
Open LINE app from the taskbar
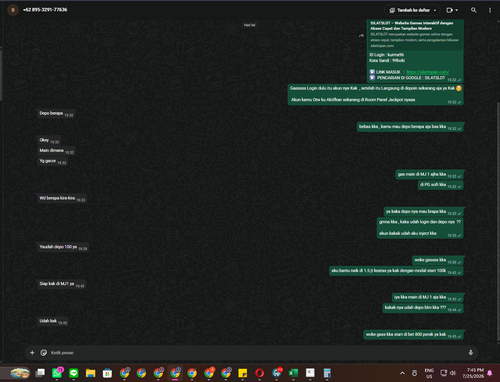point(74,373)
